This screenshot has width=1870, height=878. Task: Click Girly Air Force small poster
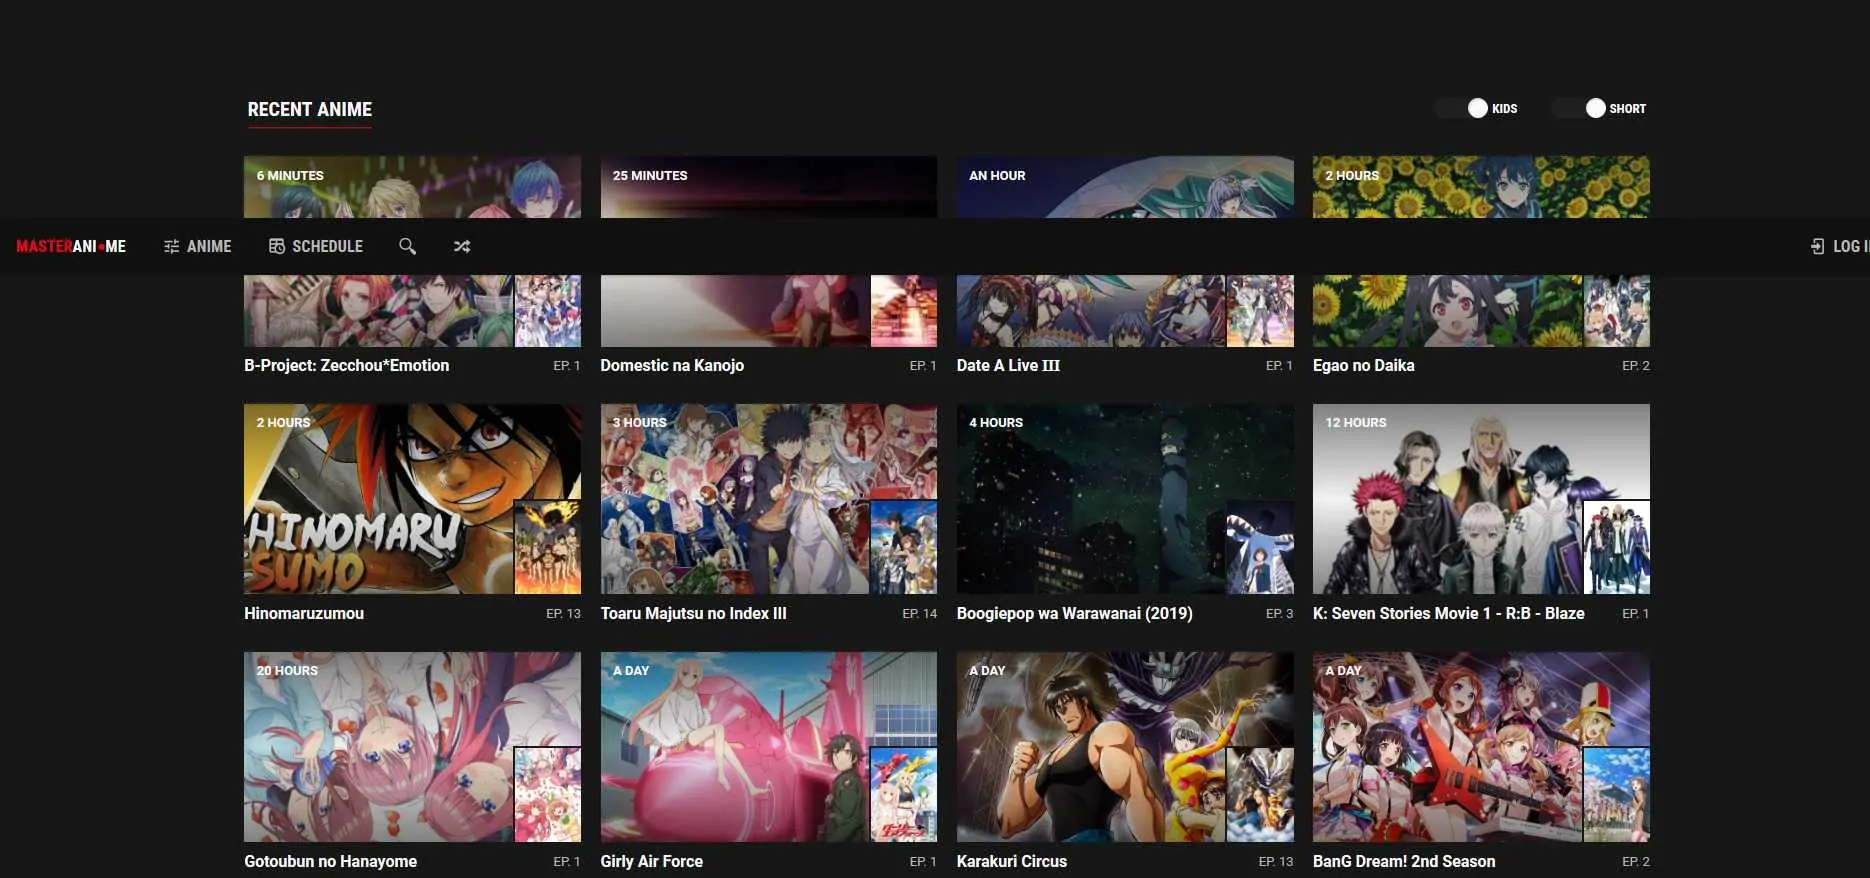[x=903, y=795]
